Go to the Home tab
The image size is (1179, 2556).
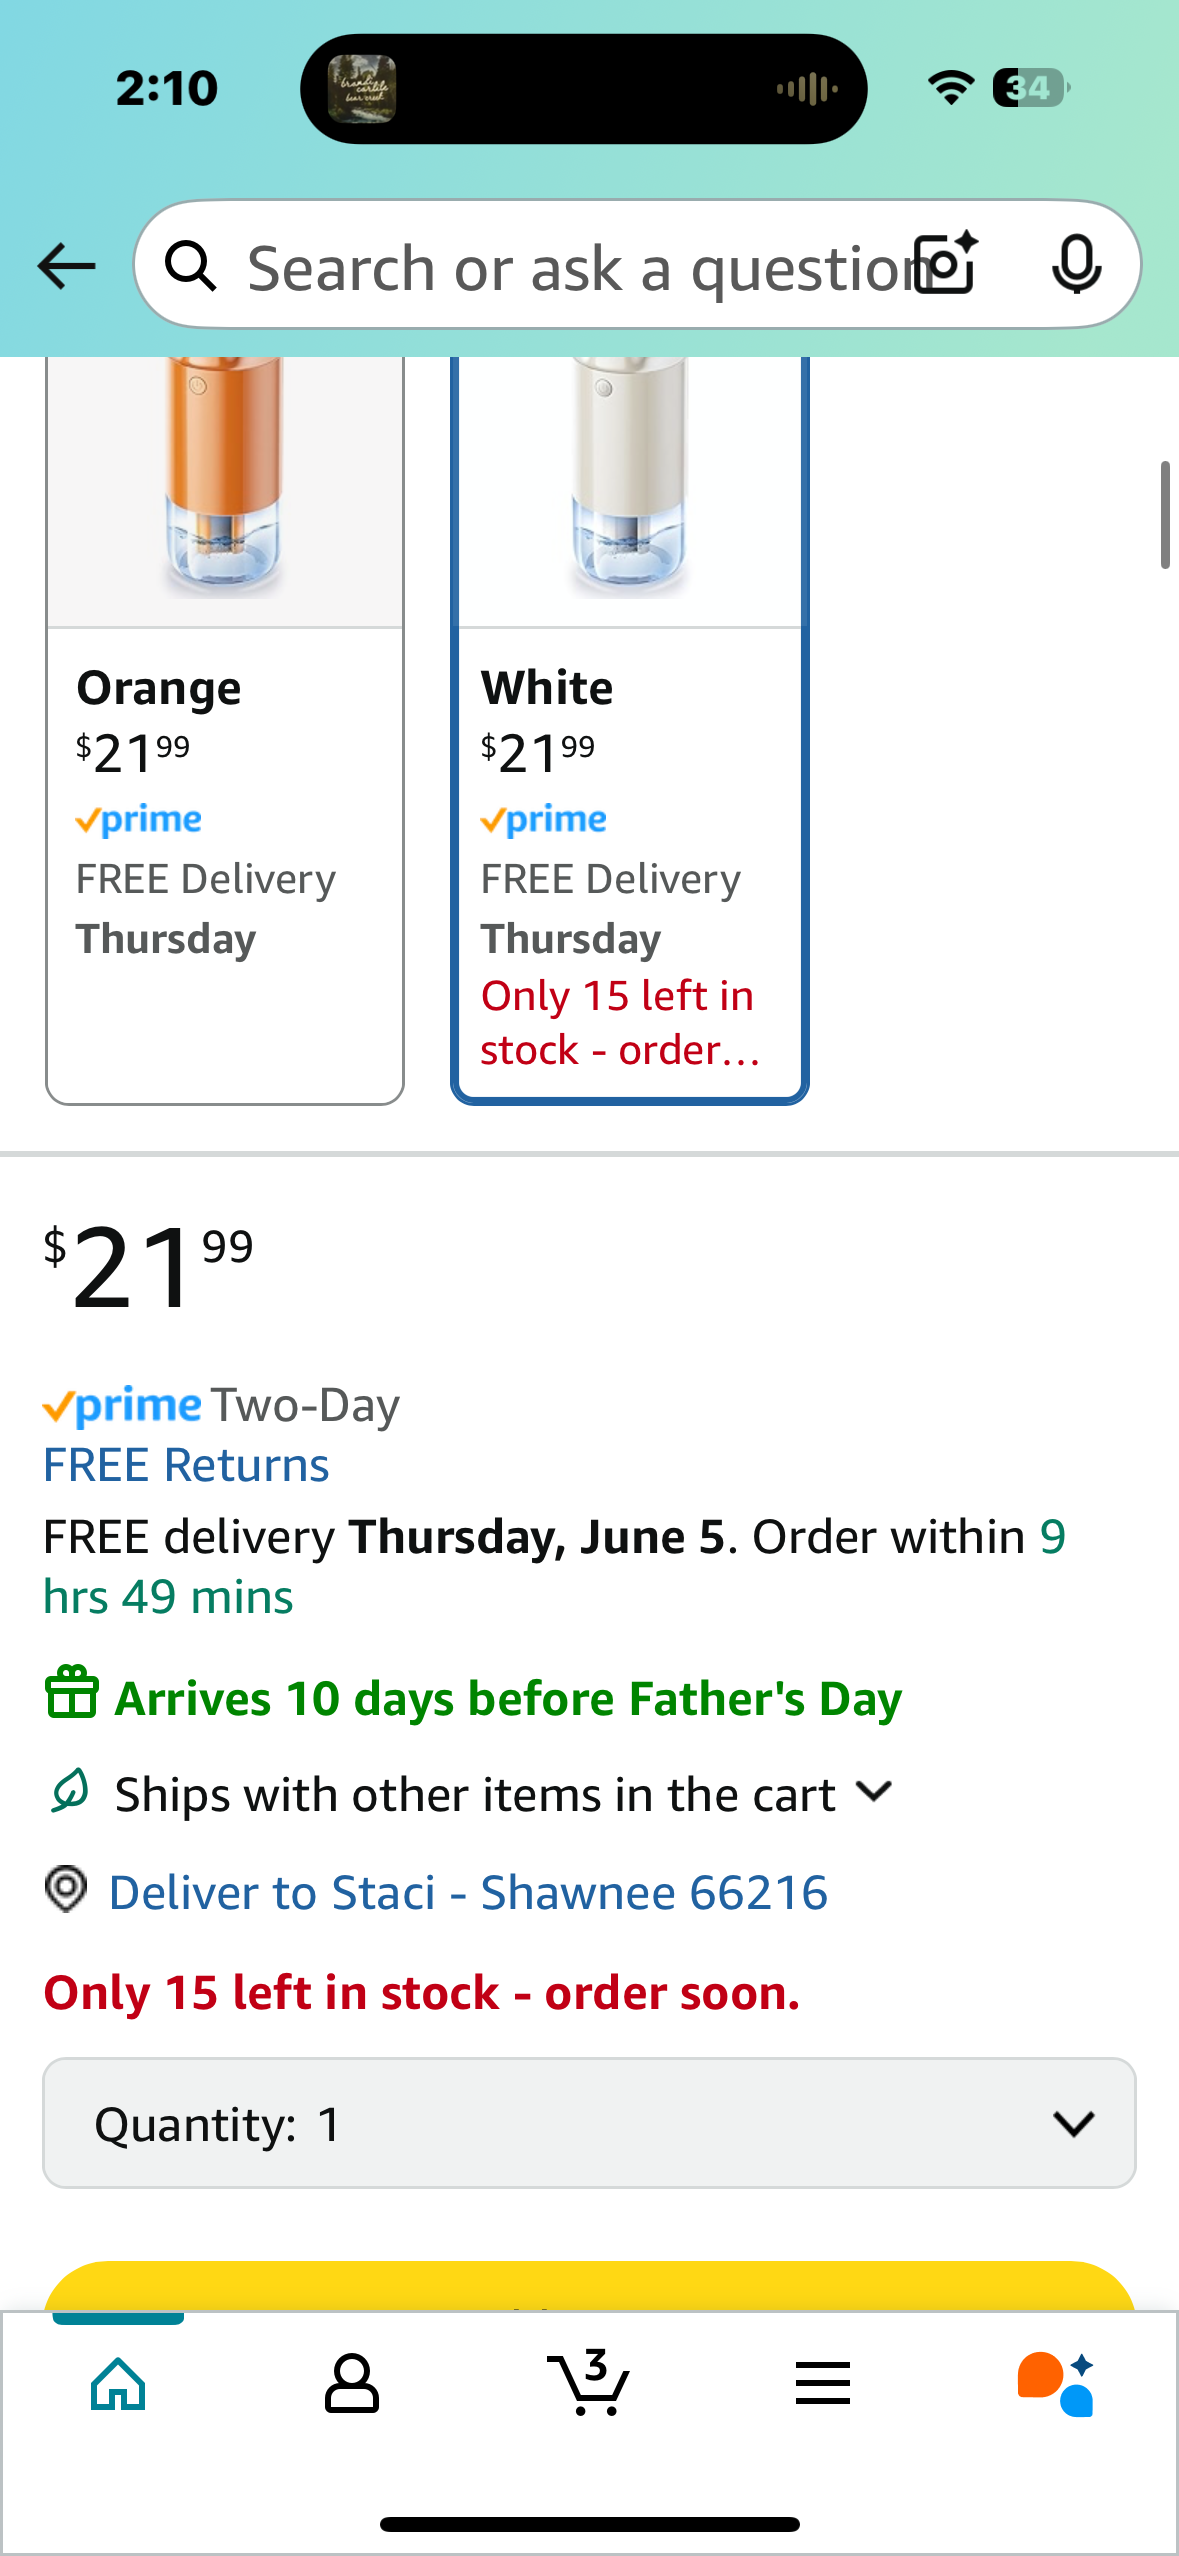pyautogui.click(x=118, y=2384)
